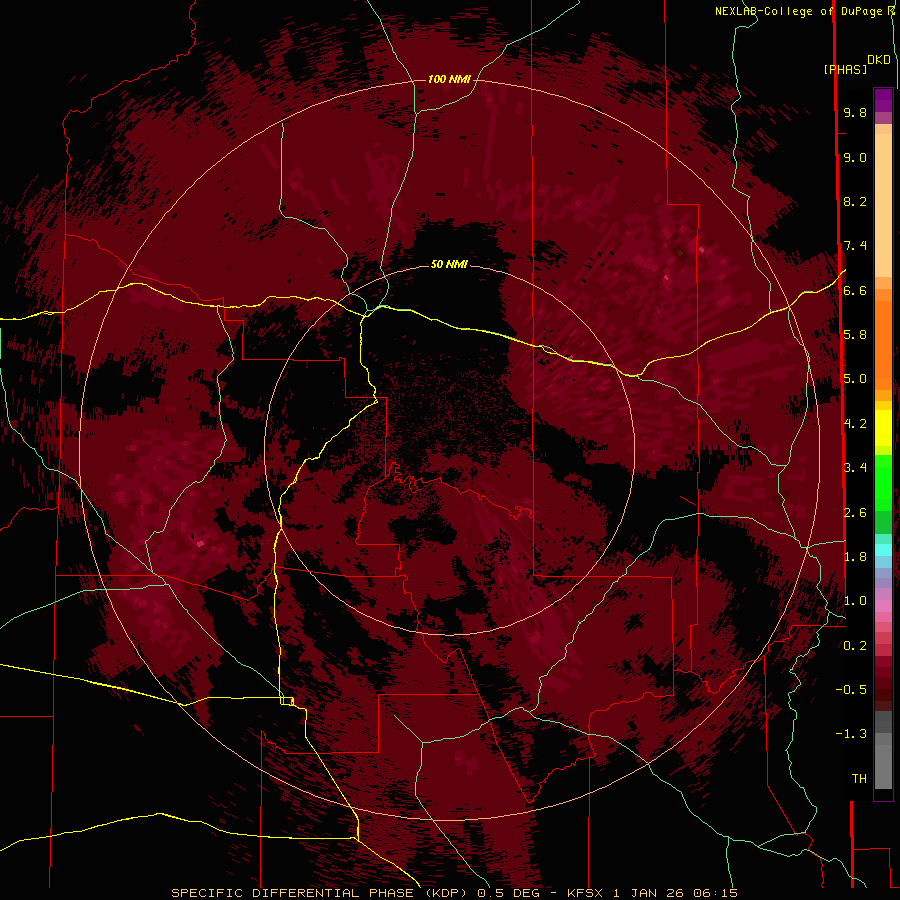900x900 pixels.
Task: Click the -1.3 value on the scale
Action: pos(851,734)
